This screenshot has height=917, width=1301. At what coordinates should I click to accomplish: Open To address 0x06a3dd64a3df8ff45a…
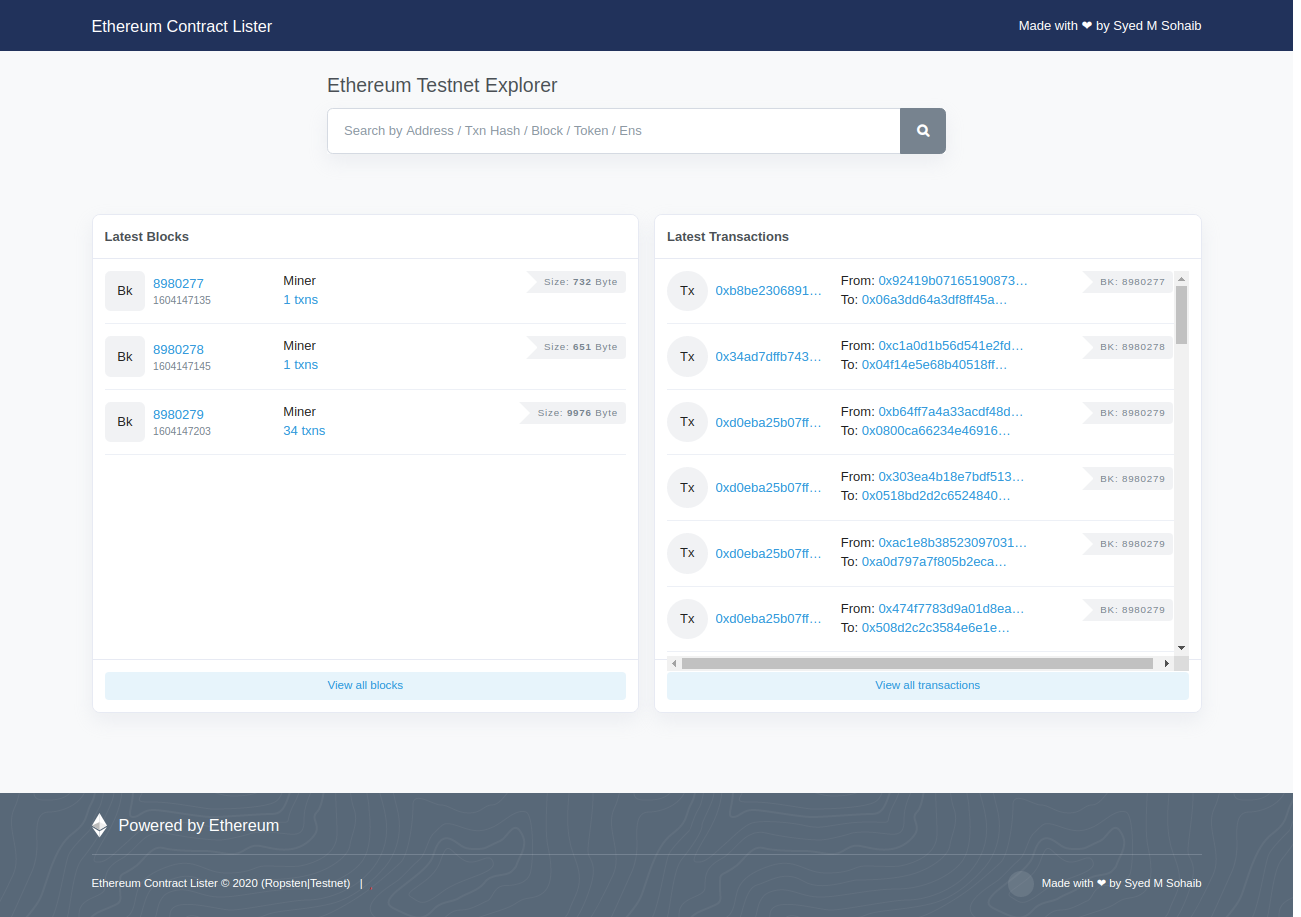(934, 300)
